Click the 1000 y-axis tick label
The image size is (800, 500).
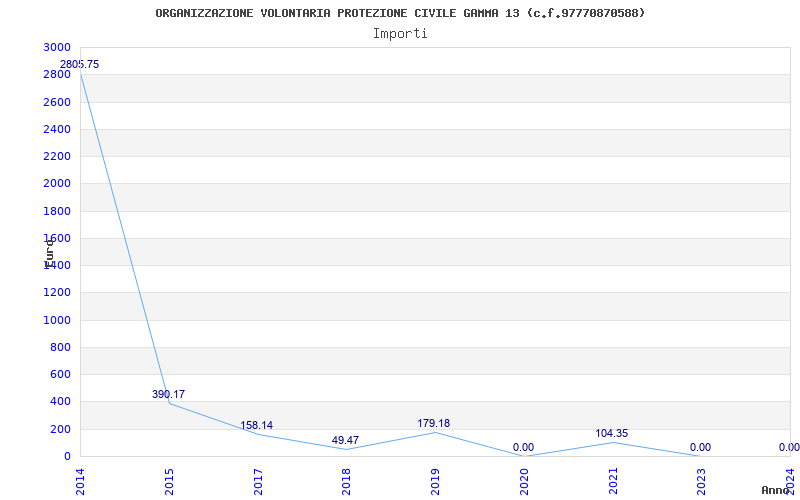coord(57,320)
